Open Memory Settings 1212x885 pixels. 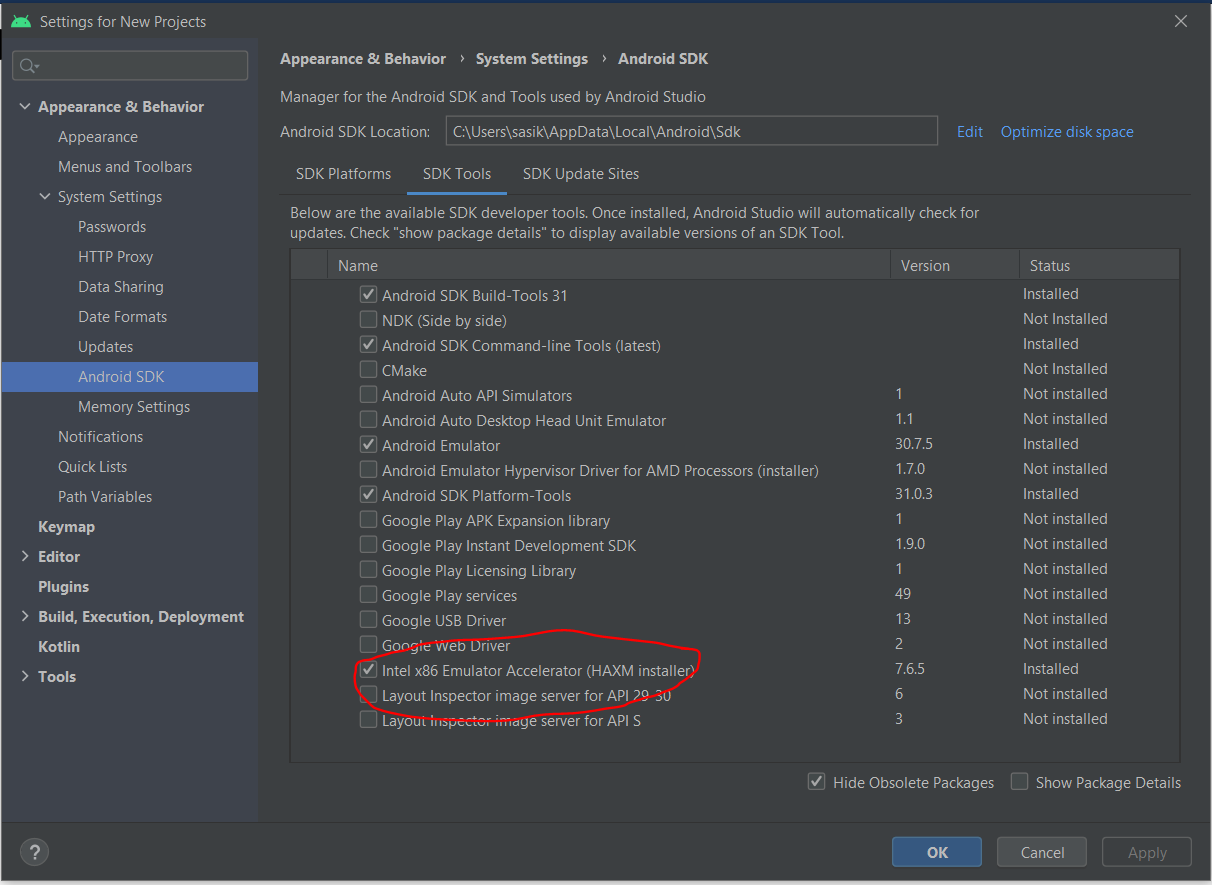[x=134, y=407]
